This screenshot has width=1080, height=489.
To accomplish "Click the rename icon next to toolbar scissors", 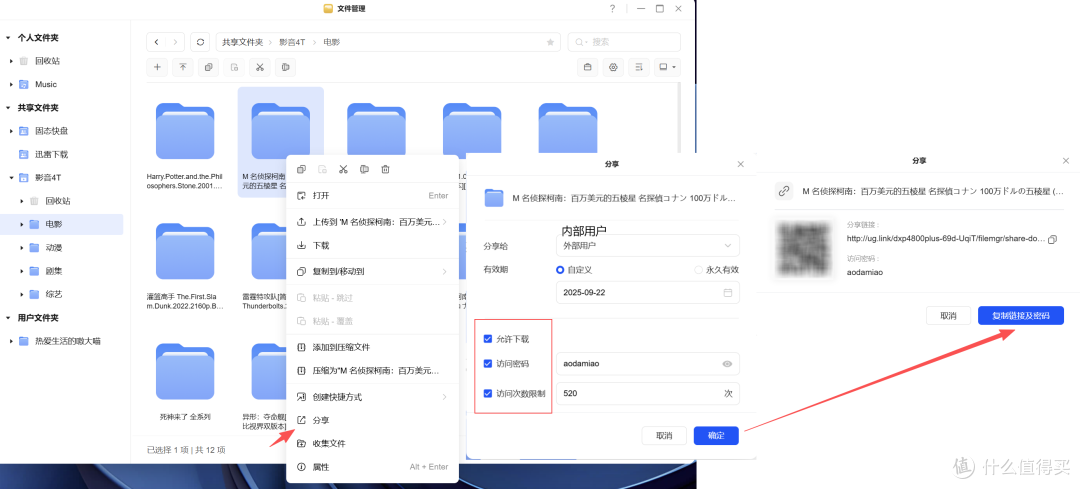I will point(284,67).
